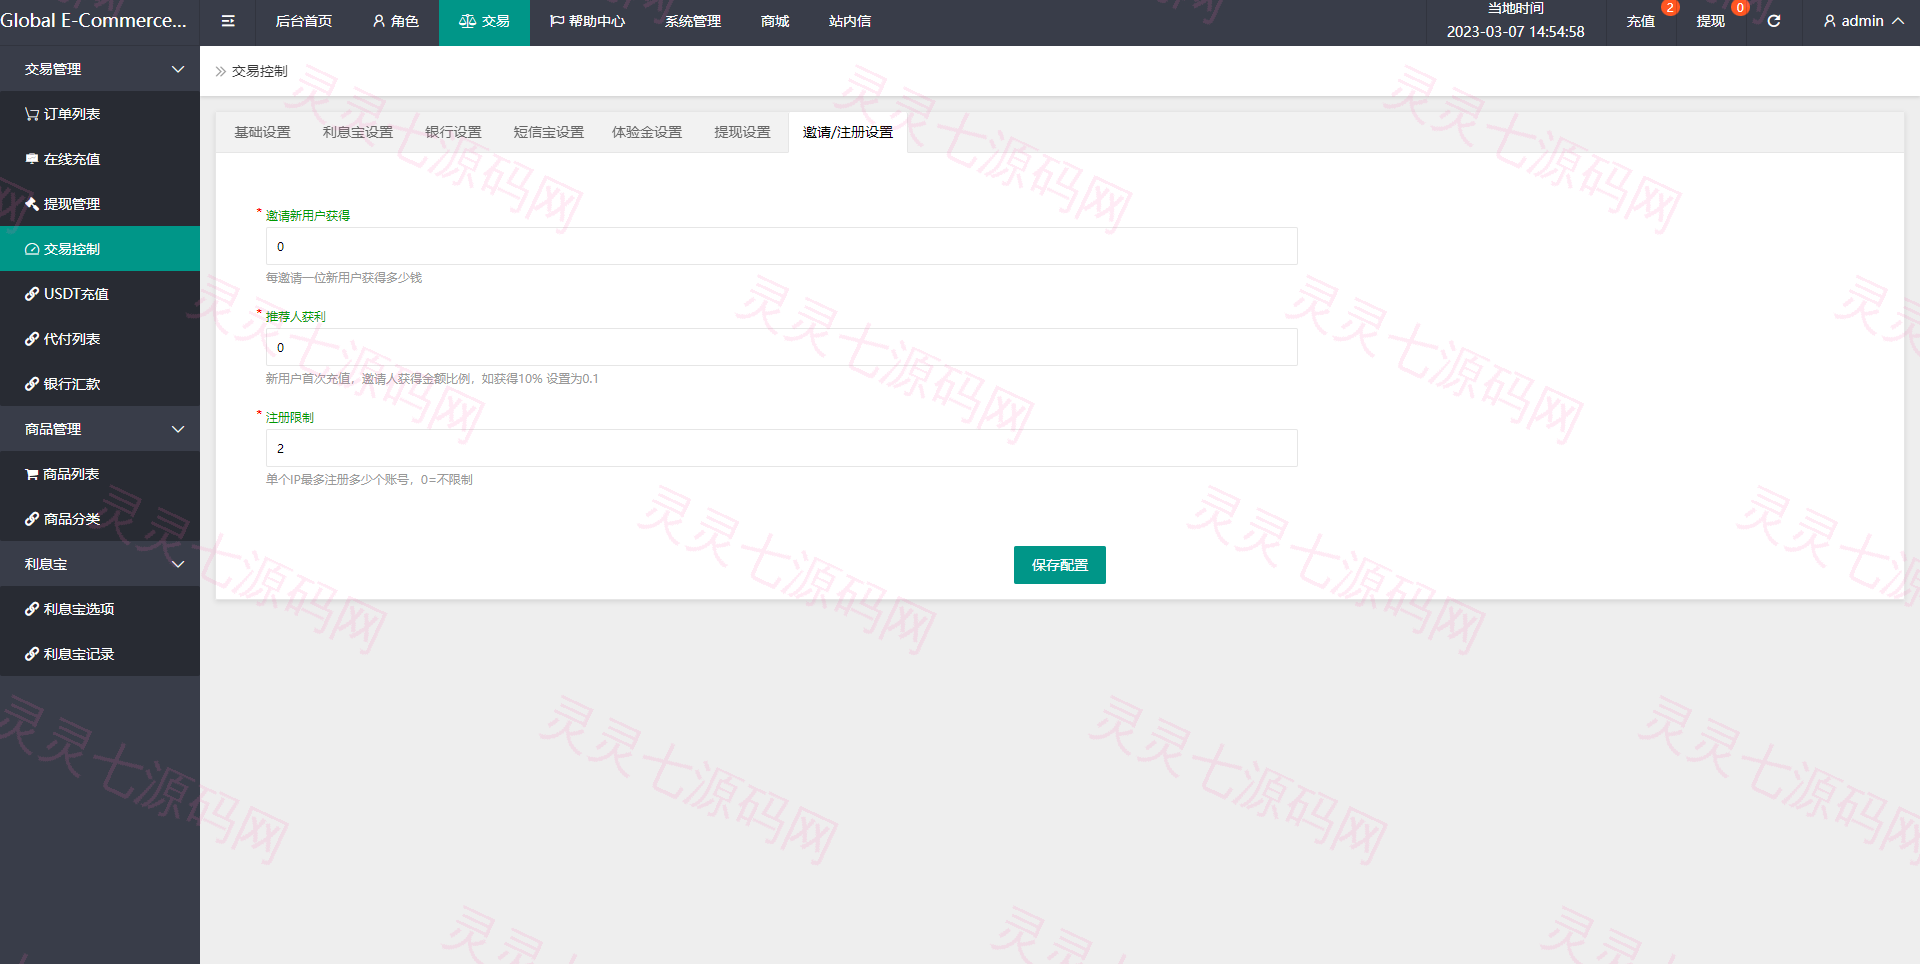Image resolution: width=1920 pixels, height=964 pixels.
Task: Collapse the 利息宝 sidebar group
Action: click(100, 564)
